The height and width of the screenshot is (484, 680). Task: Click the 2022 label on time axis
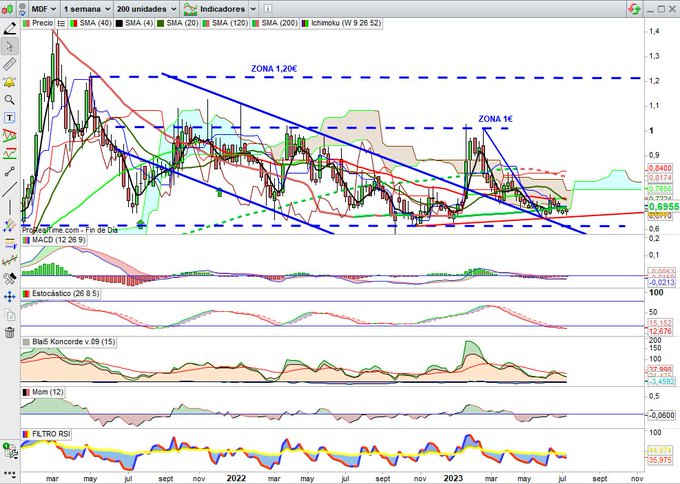(x=236, y=478)
